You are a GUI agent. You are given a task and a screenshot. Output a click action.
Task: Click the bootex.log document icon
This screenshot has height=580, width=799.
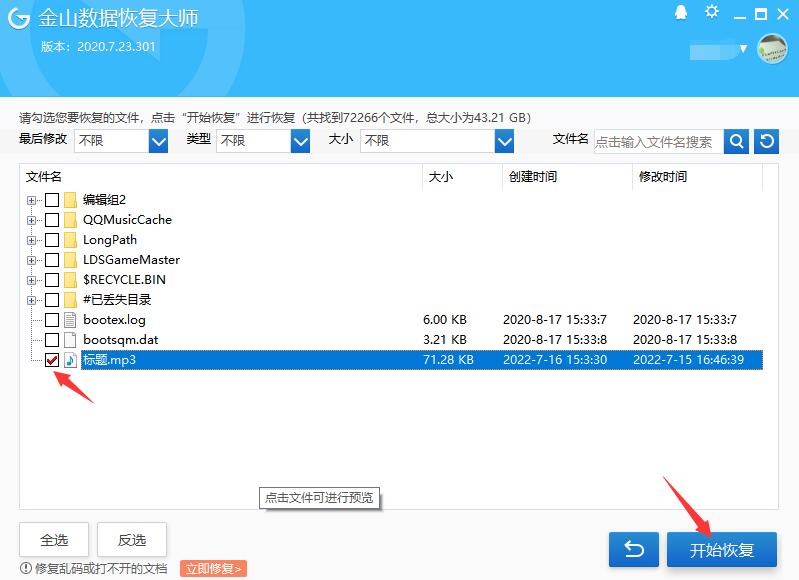click(x=70, y=320)
